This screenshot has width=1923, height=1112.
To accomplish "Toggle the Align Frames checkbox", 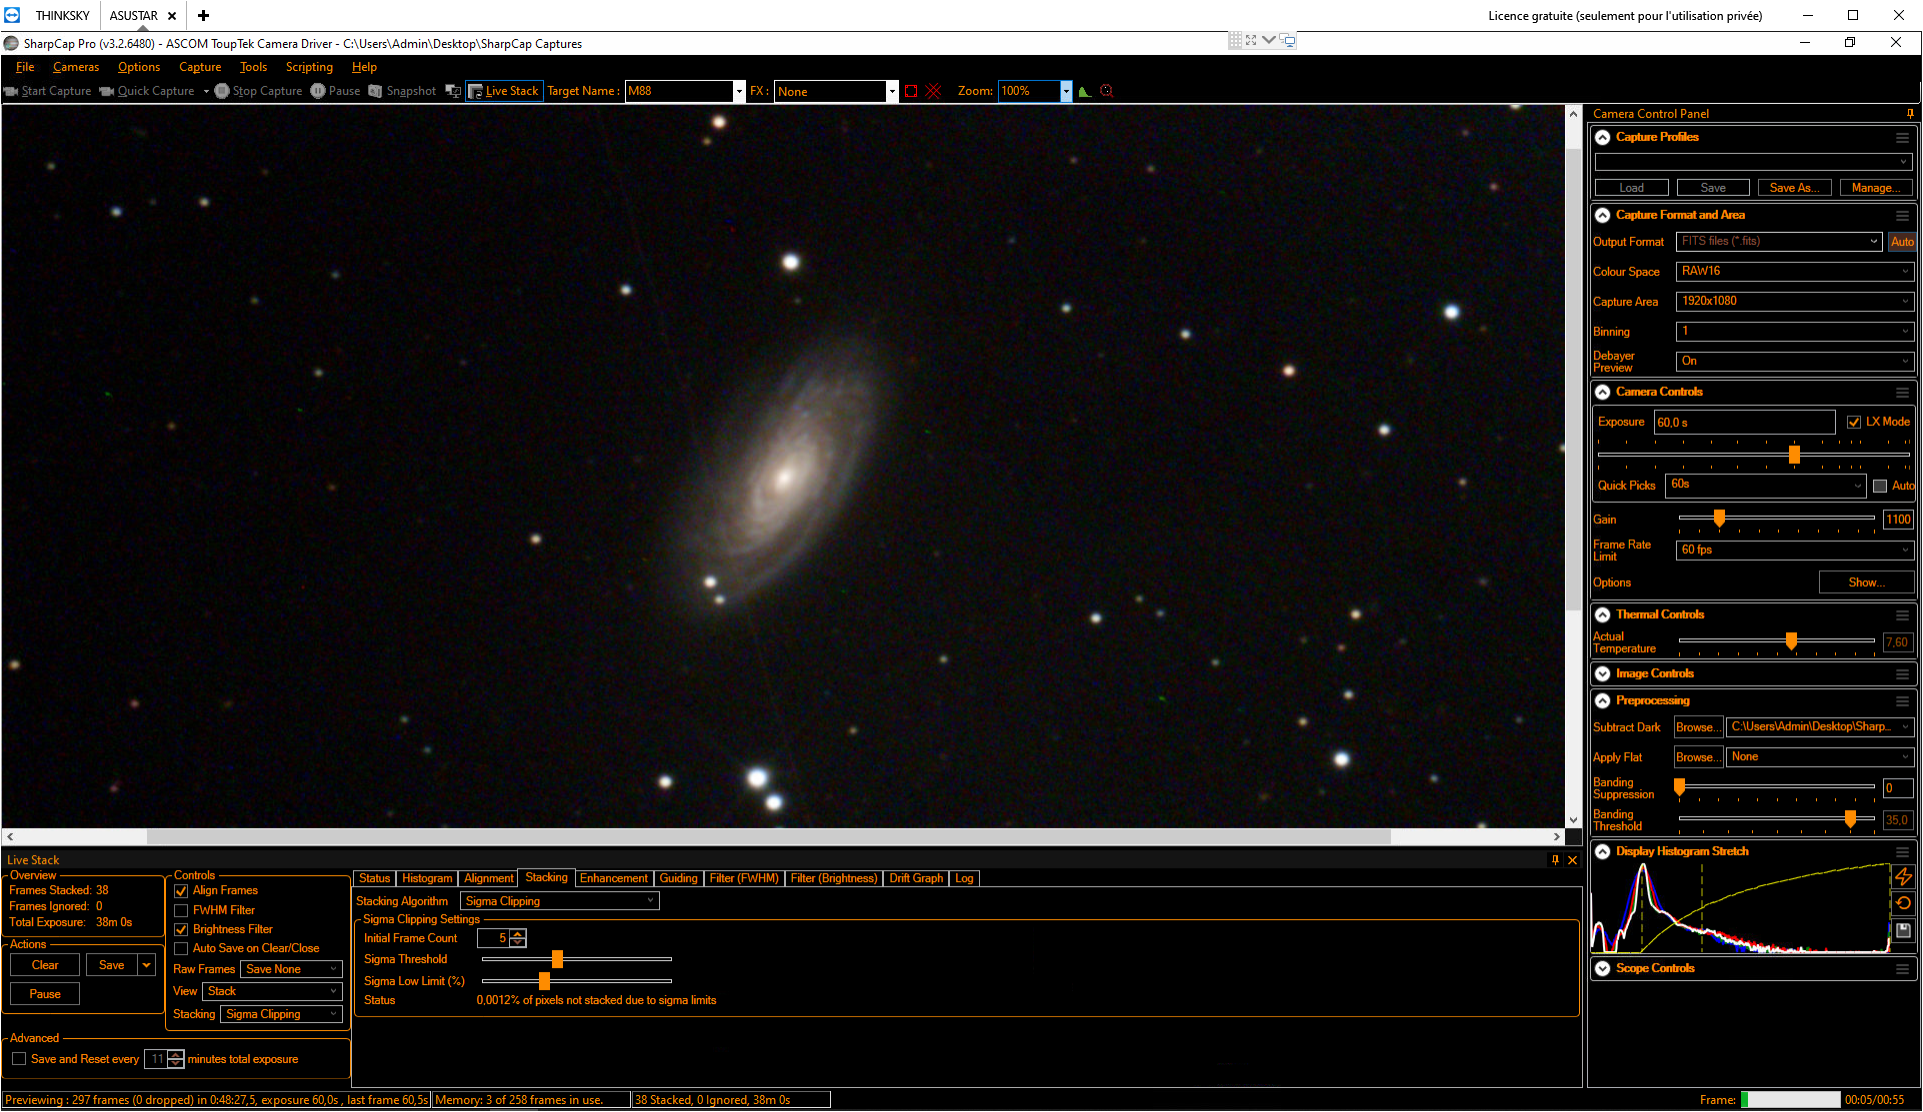I will coord(181,891).
